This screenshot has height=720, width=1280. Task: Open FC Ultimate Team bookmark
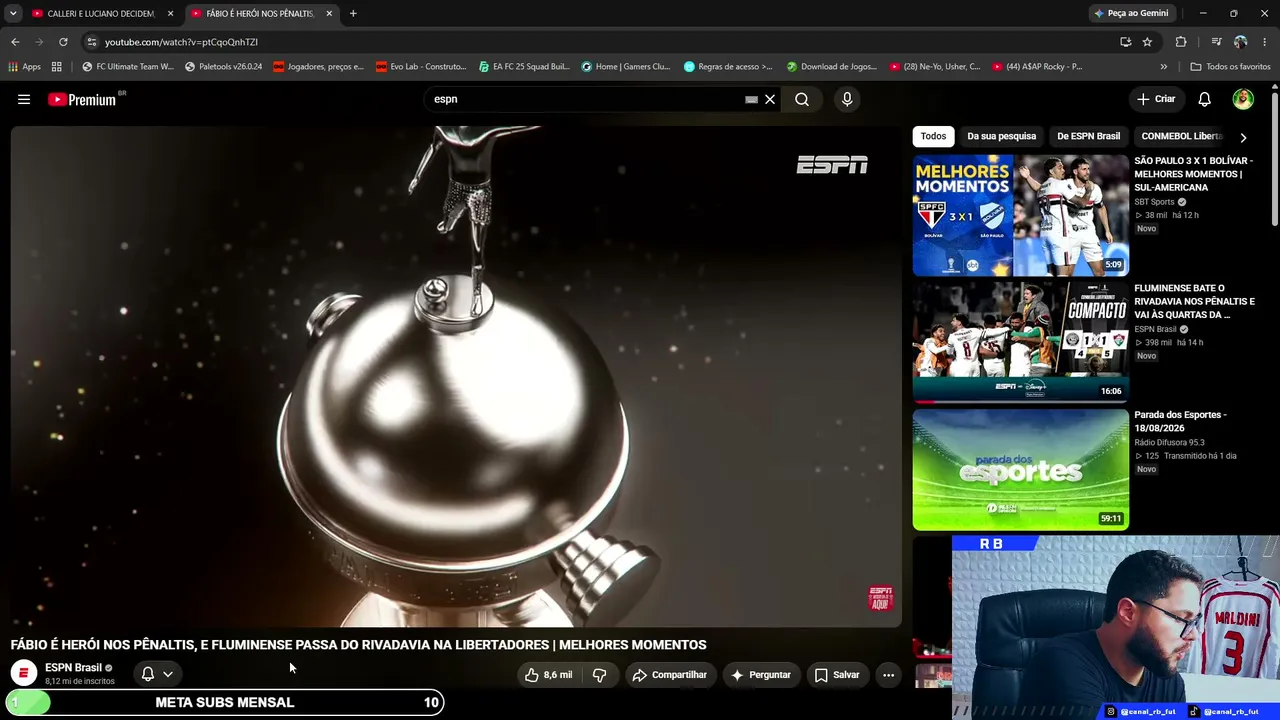128,67
